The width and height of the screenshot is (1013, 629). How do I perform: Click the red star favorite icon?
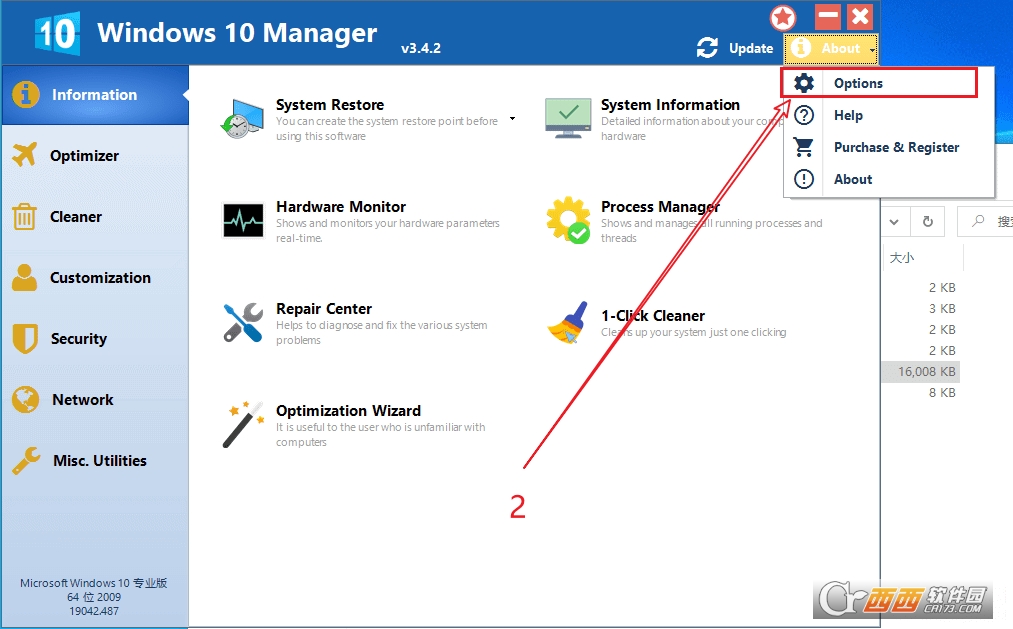coord(782,17)
